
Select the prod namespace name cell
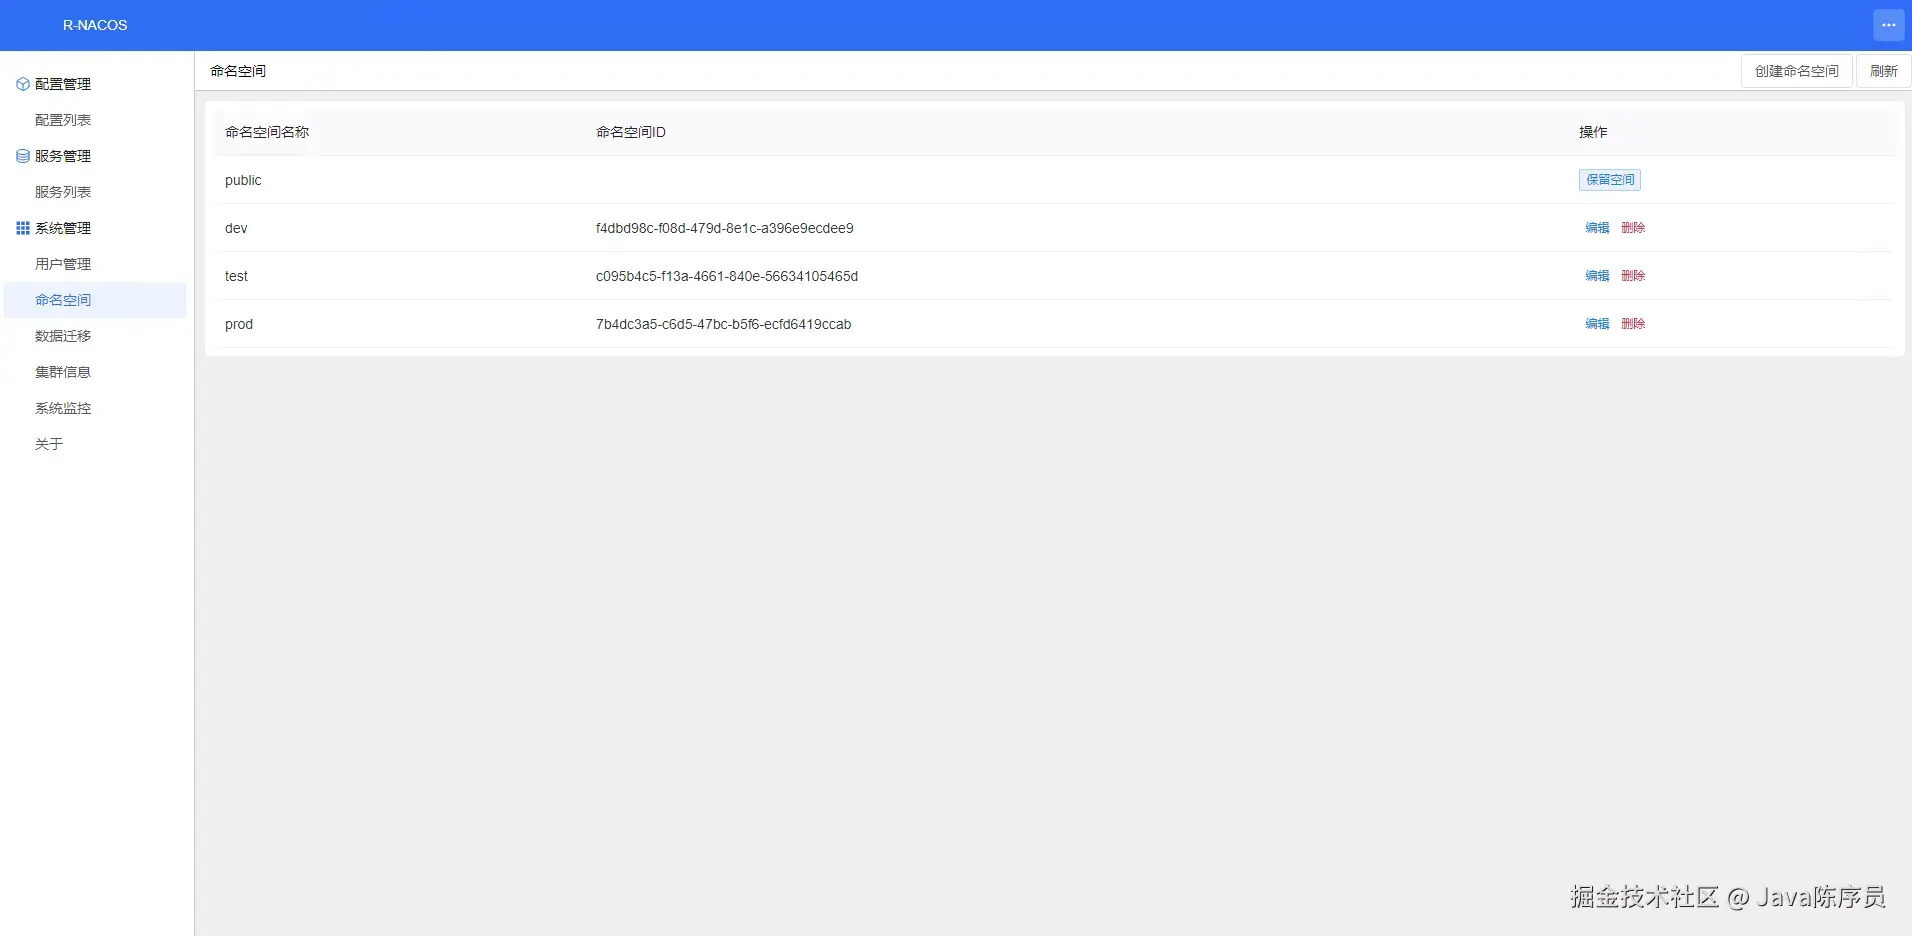pos(239,324)
